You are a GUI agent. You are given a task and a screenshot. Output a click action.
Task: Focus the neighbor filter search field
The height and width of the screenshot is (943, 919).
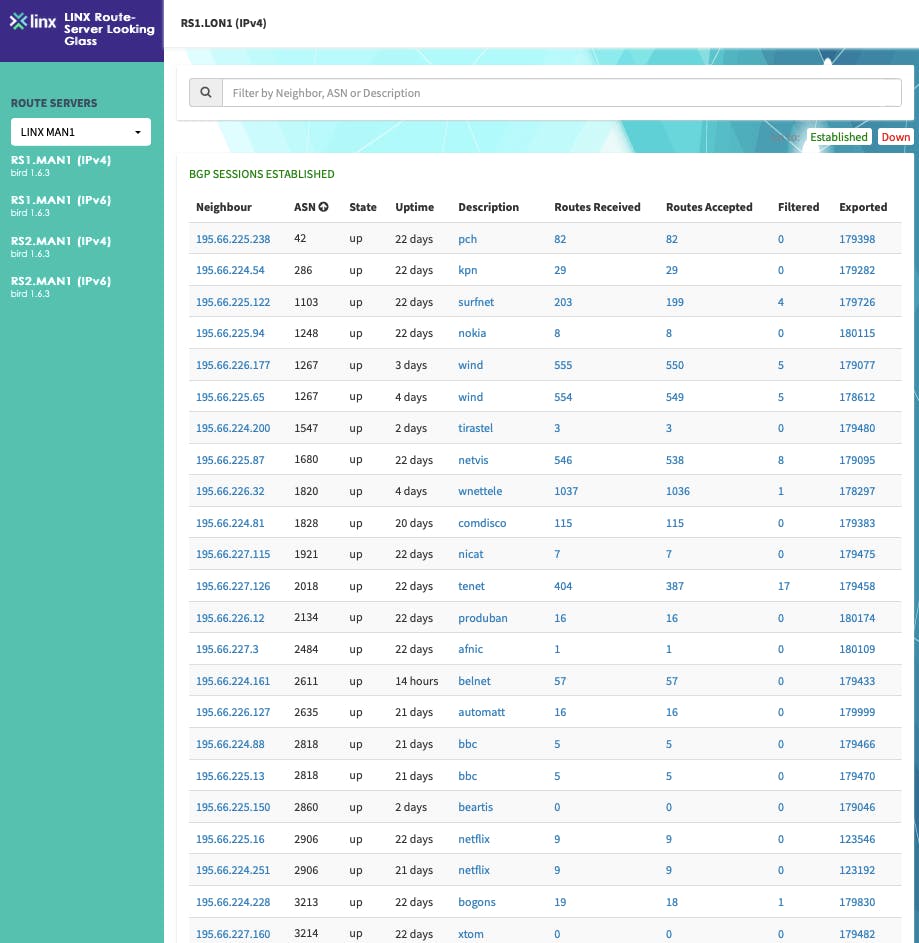pos(560,93)
